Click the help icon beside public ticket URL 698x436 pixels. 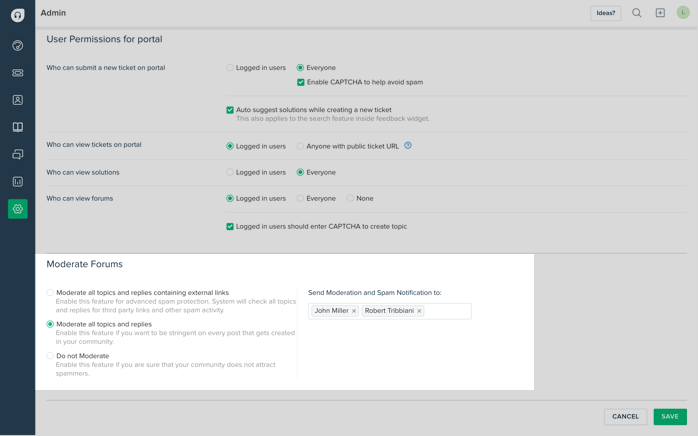tap(408, 146)
